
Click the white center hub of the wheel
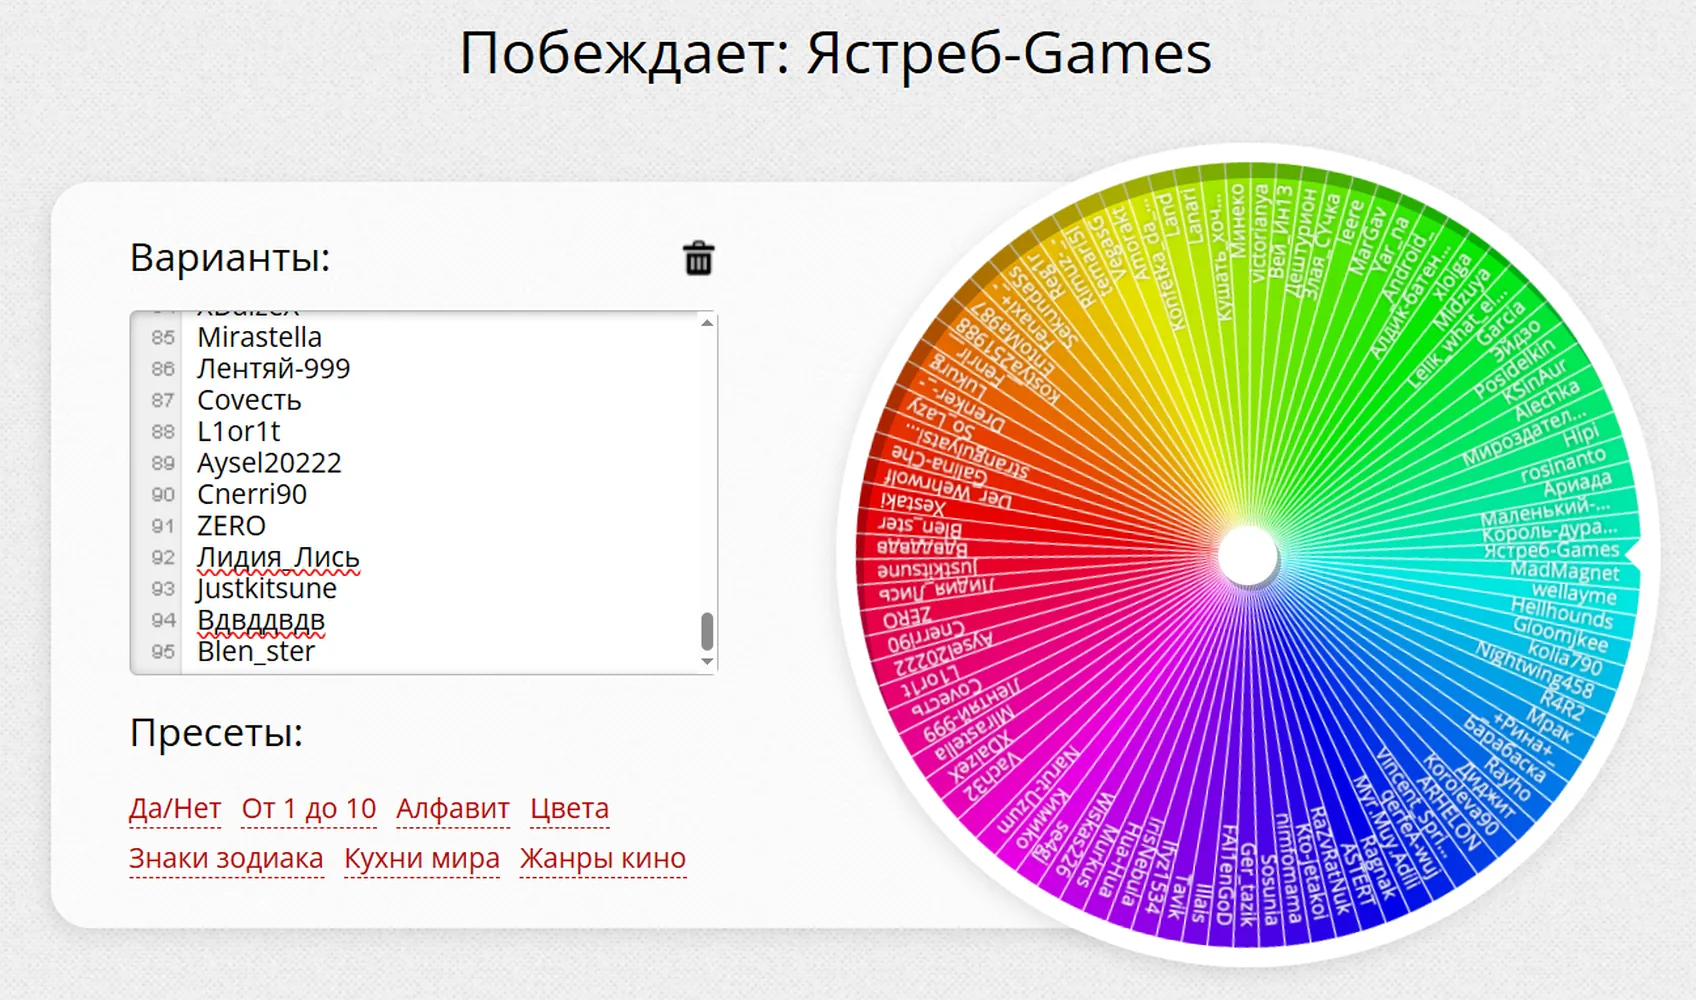click(x=1247, y=555)
